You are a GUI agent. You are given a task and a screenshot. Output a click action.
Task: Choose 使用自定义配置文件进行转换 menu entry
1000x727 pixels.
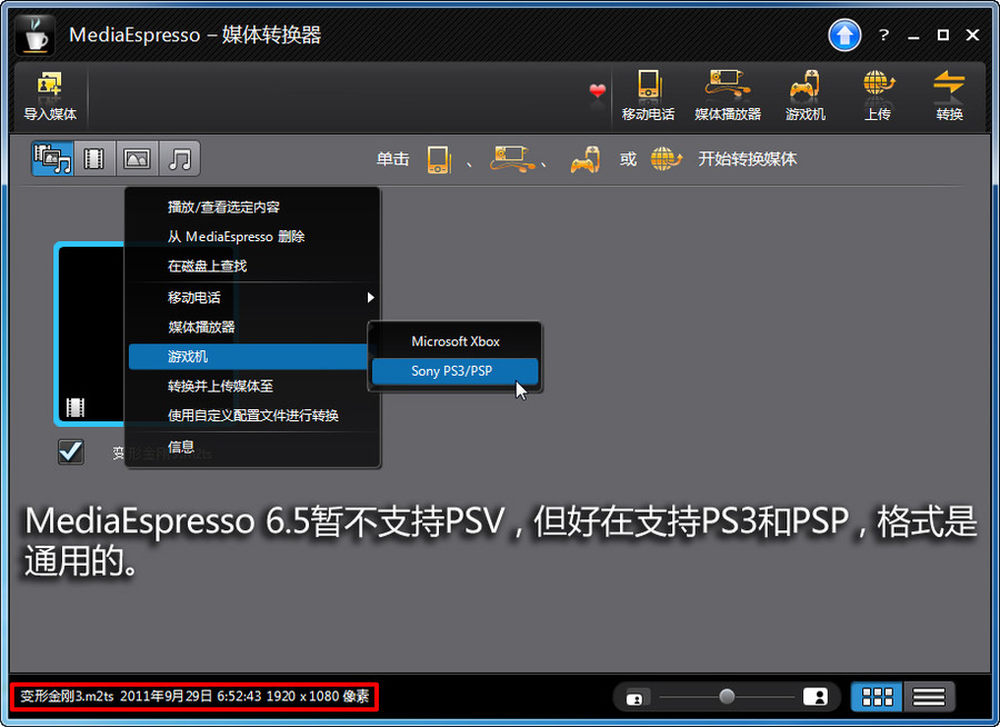[x=253, y=415]
